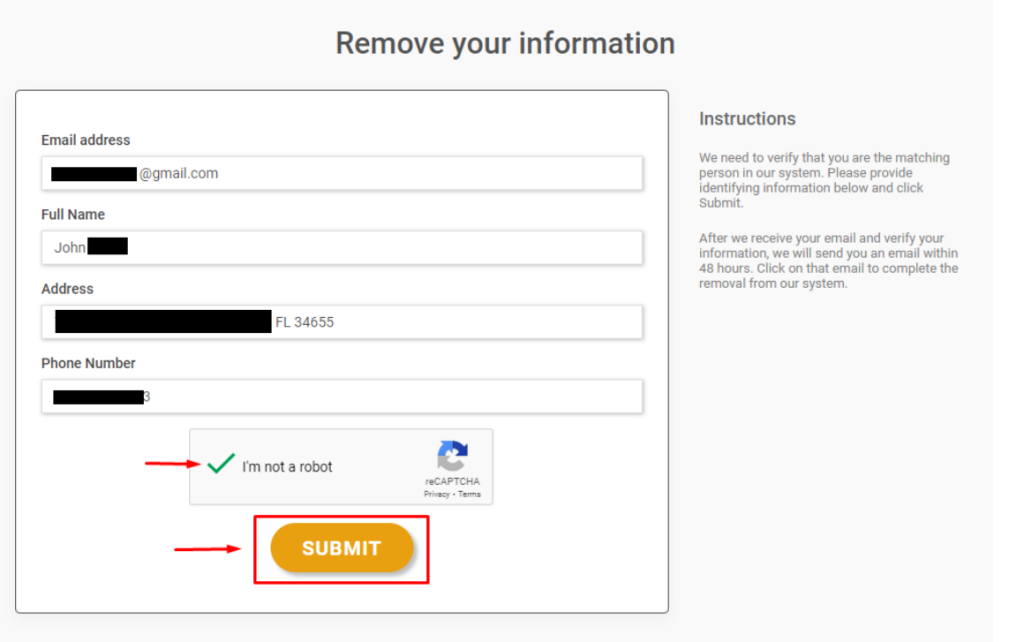Click the red arrow pointing at the checkbox
The image size is (1024, 642).
(172, 463)
